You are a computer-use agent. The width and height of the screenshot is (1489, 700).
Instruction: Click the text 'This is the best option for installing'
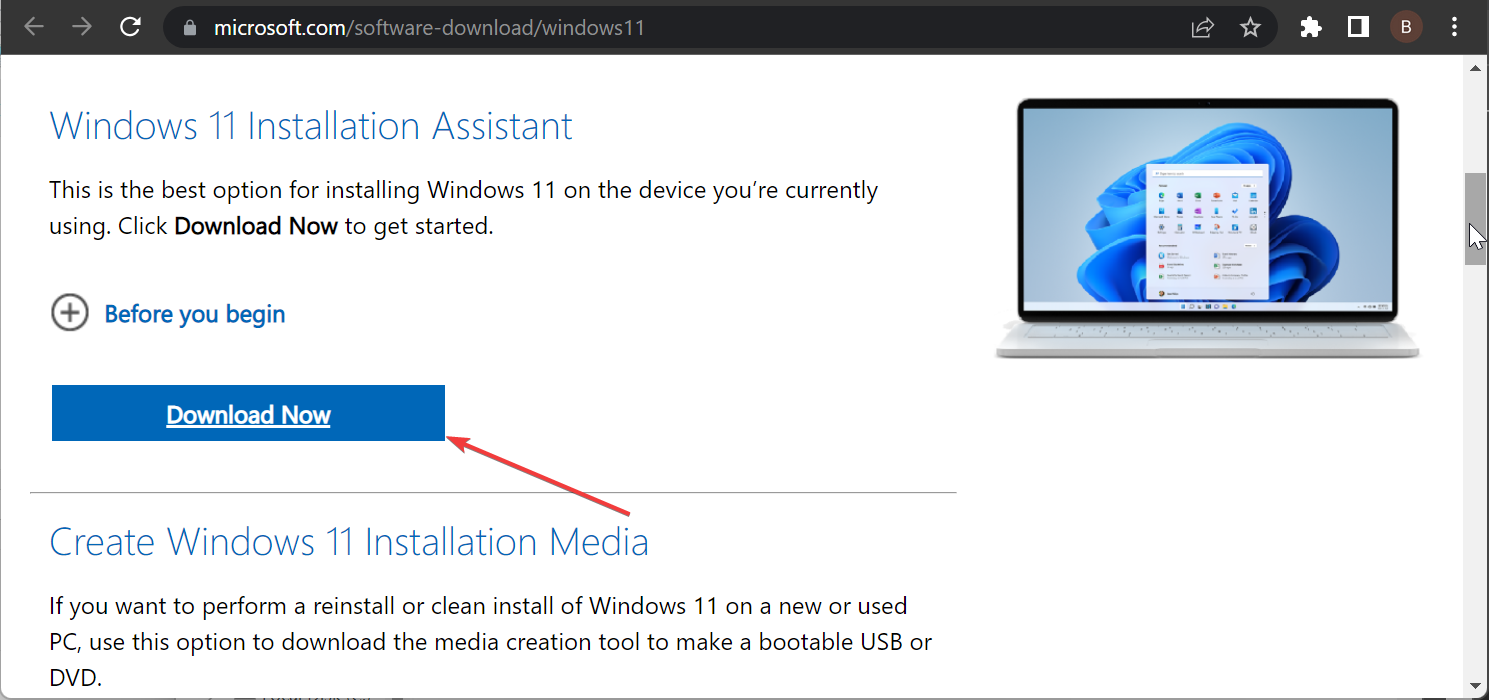[x=235, y=190]
